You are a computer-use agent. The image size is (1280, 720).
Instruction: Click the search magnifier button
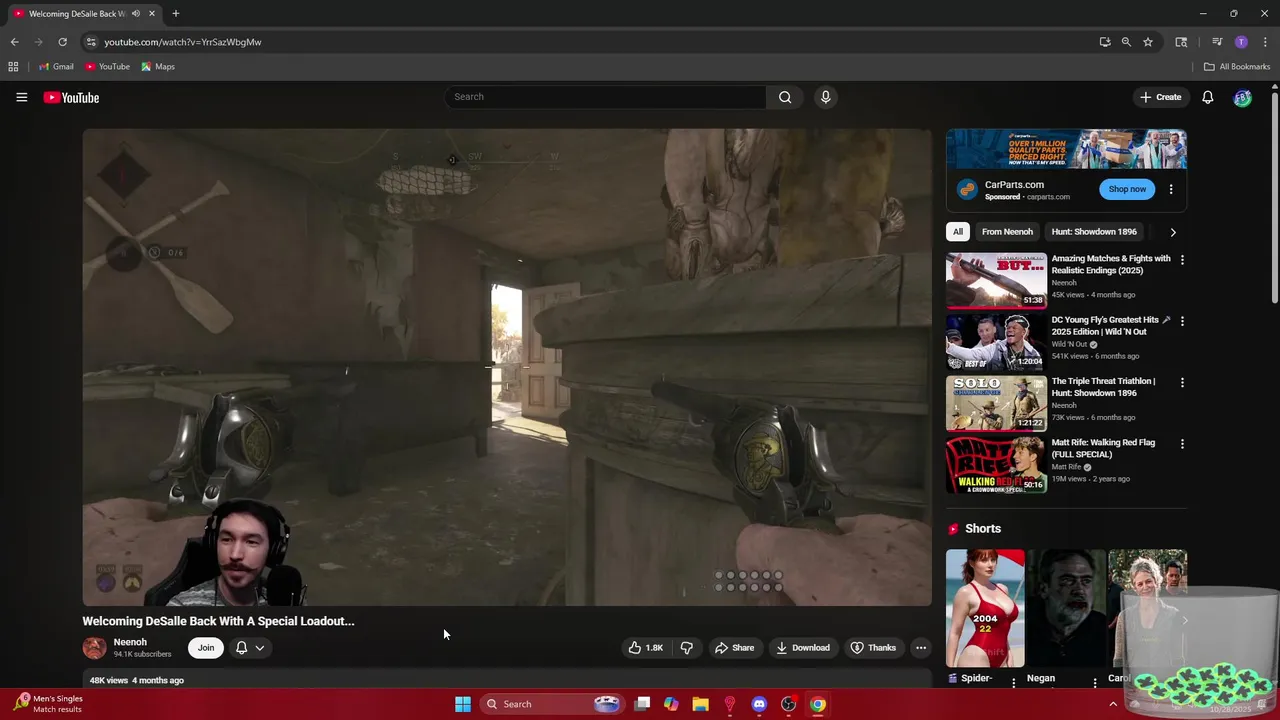785,97
